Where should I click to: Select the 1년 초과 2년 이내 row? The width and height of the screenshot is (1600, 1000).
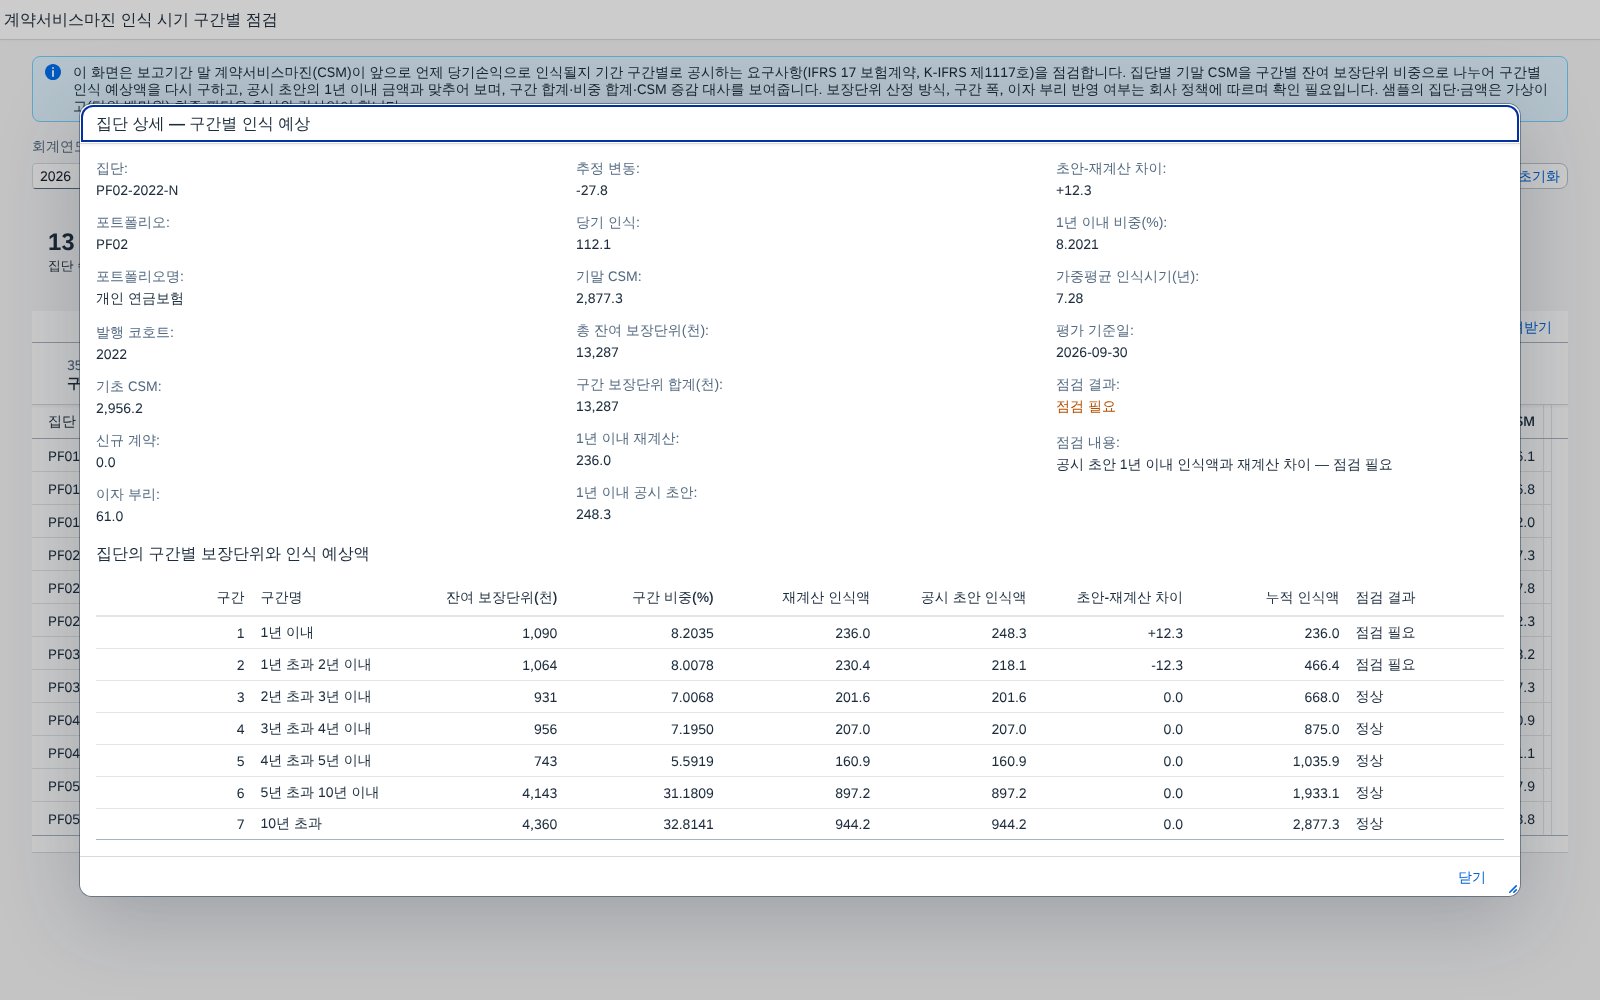coord(799,665)
